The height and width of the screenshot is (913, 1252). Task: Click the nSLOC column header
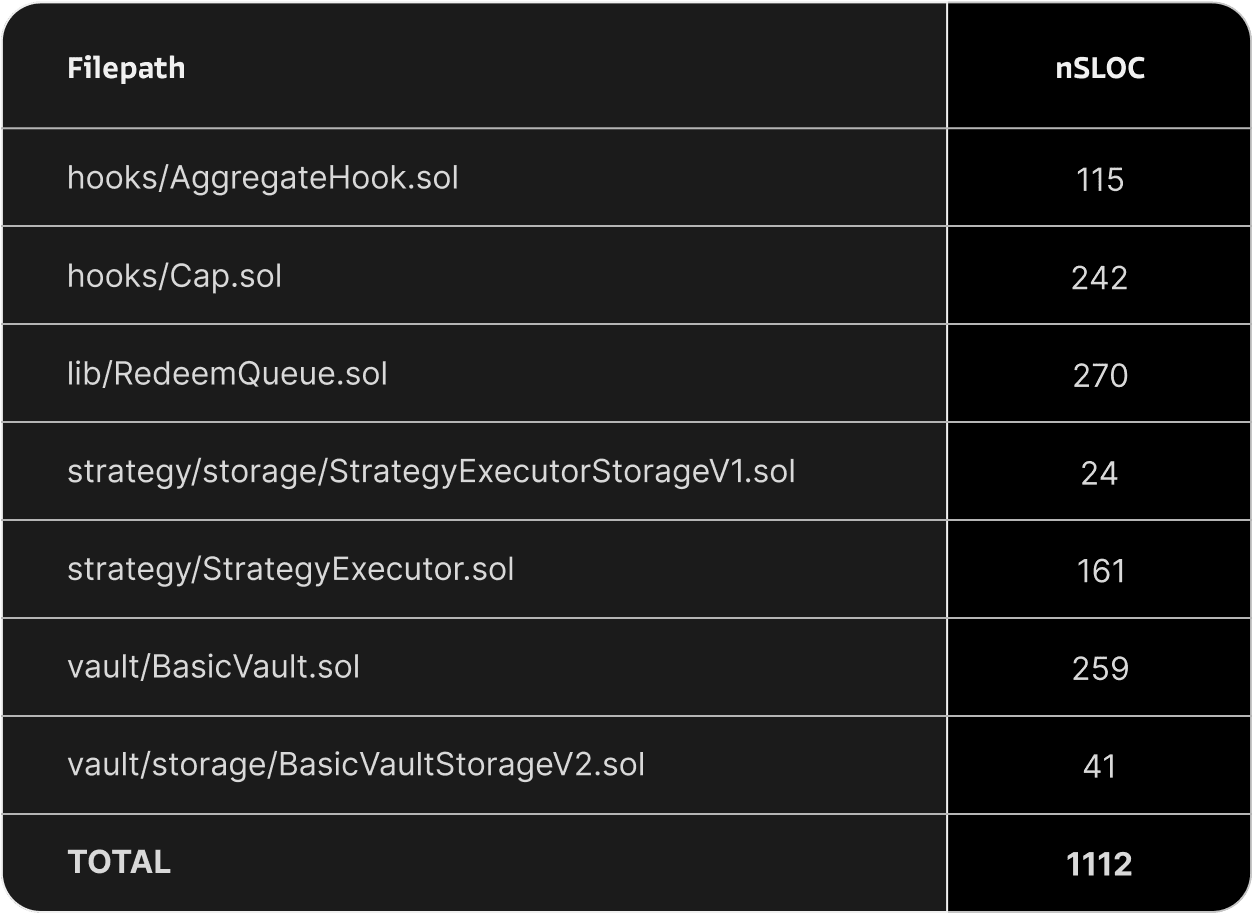coord(1100,68)
